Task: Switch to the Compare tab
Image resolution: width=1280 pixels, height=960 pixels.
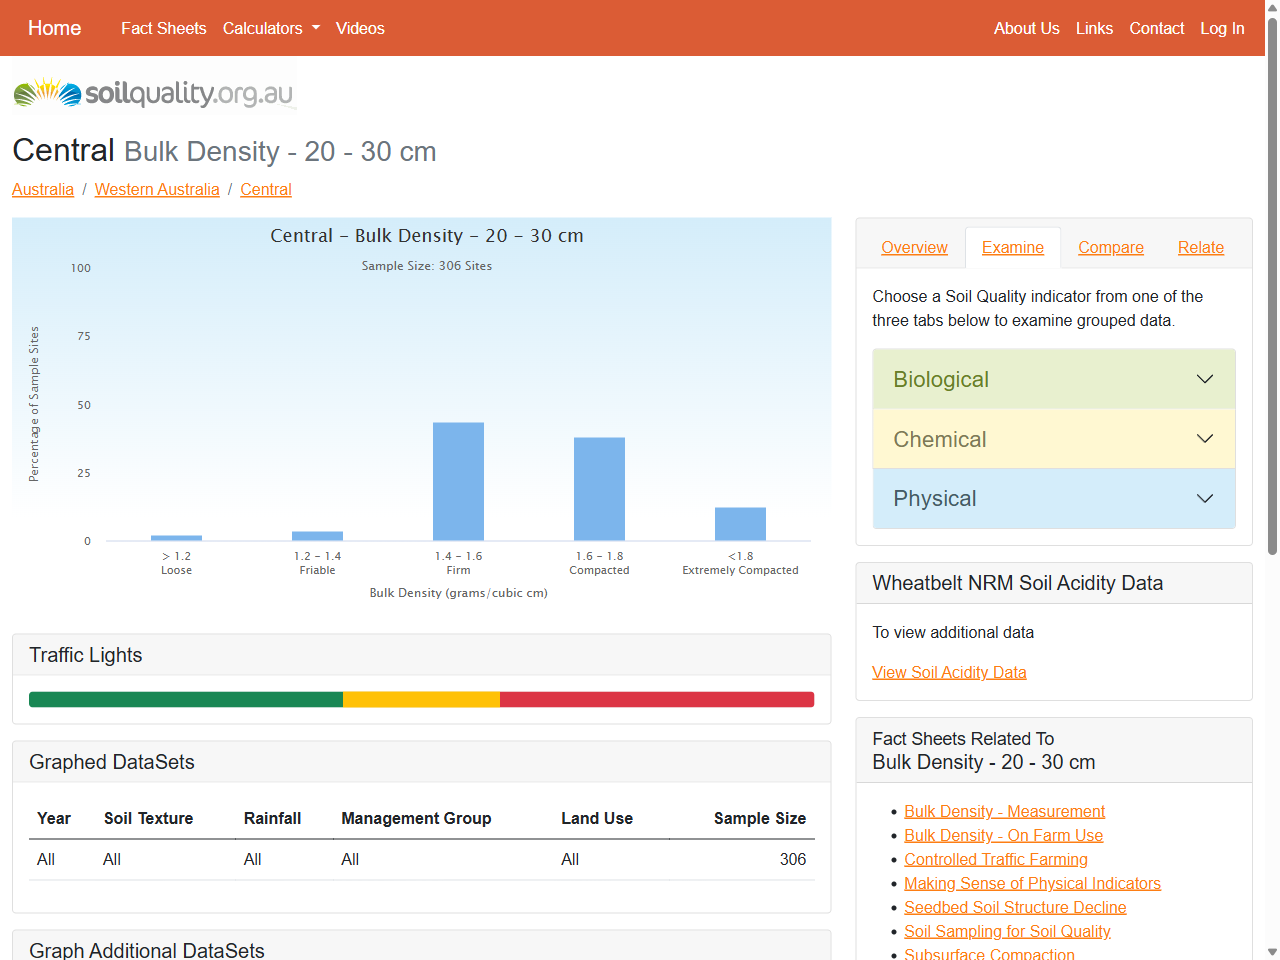Action: tap(1110, 247)
